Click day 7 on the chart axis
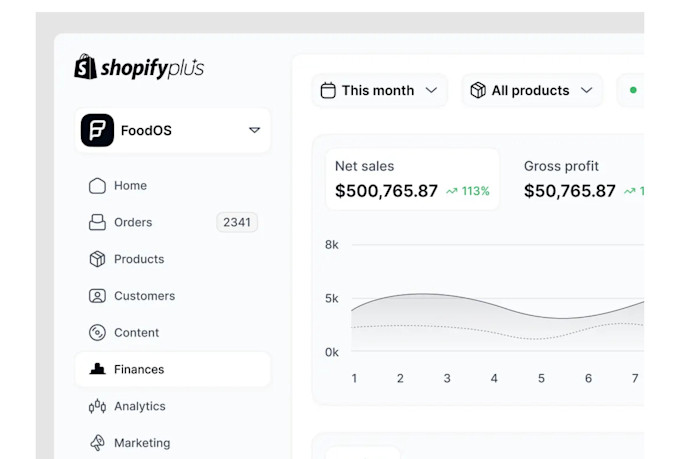The height and width of the screenshot is (459, 680). pos(635,378)
